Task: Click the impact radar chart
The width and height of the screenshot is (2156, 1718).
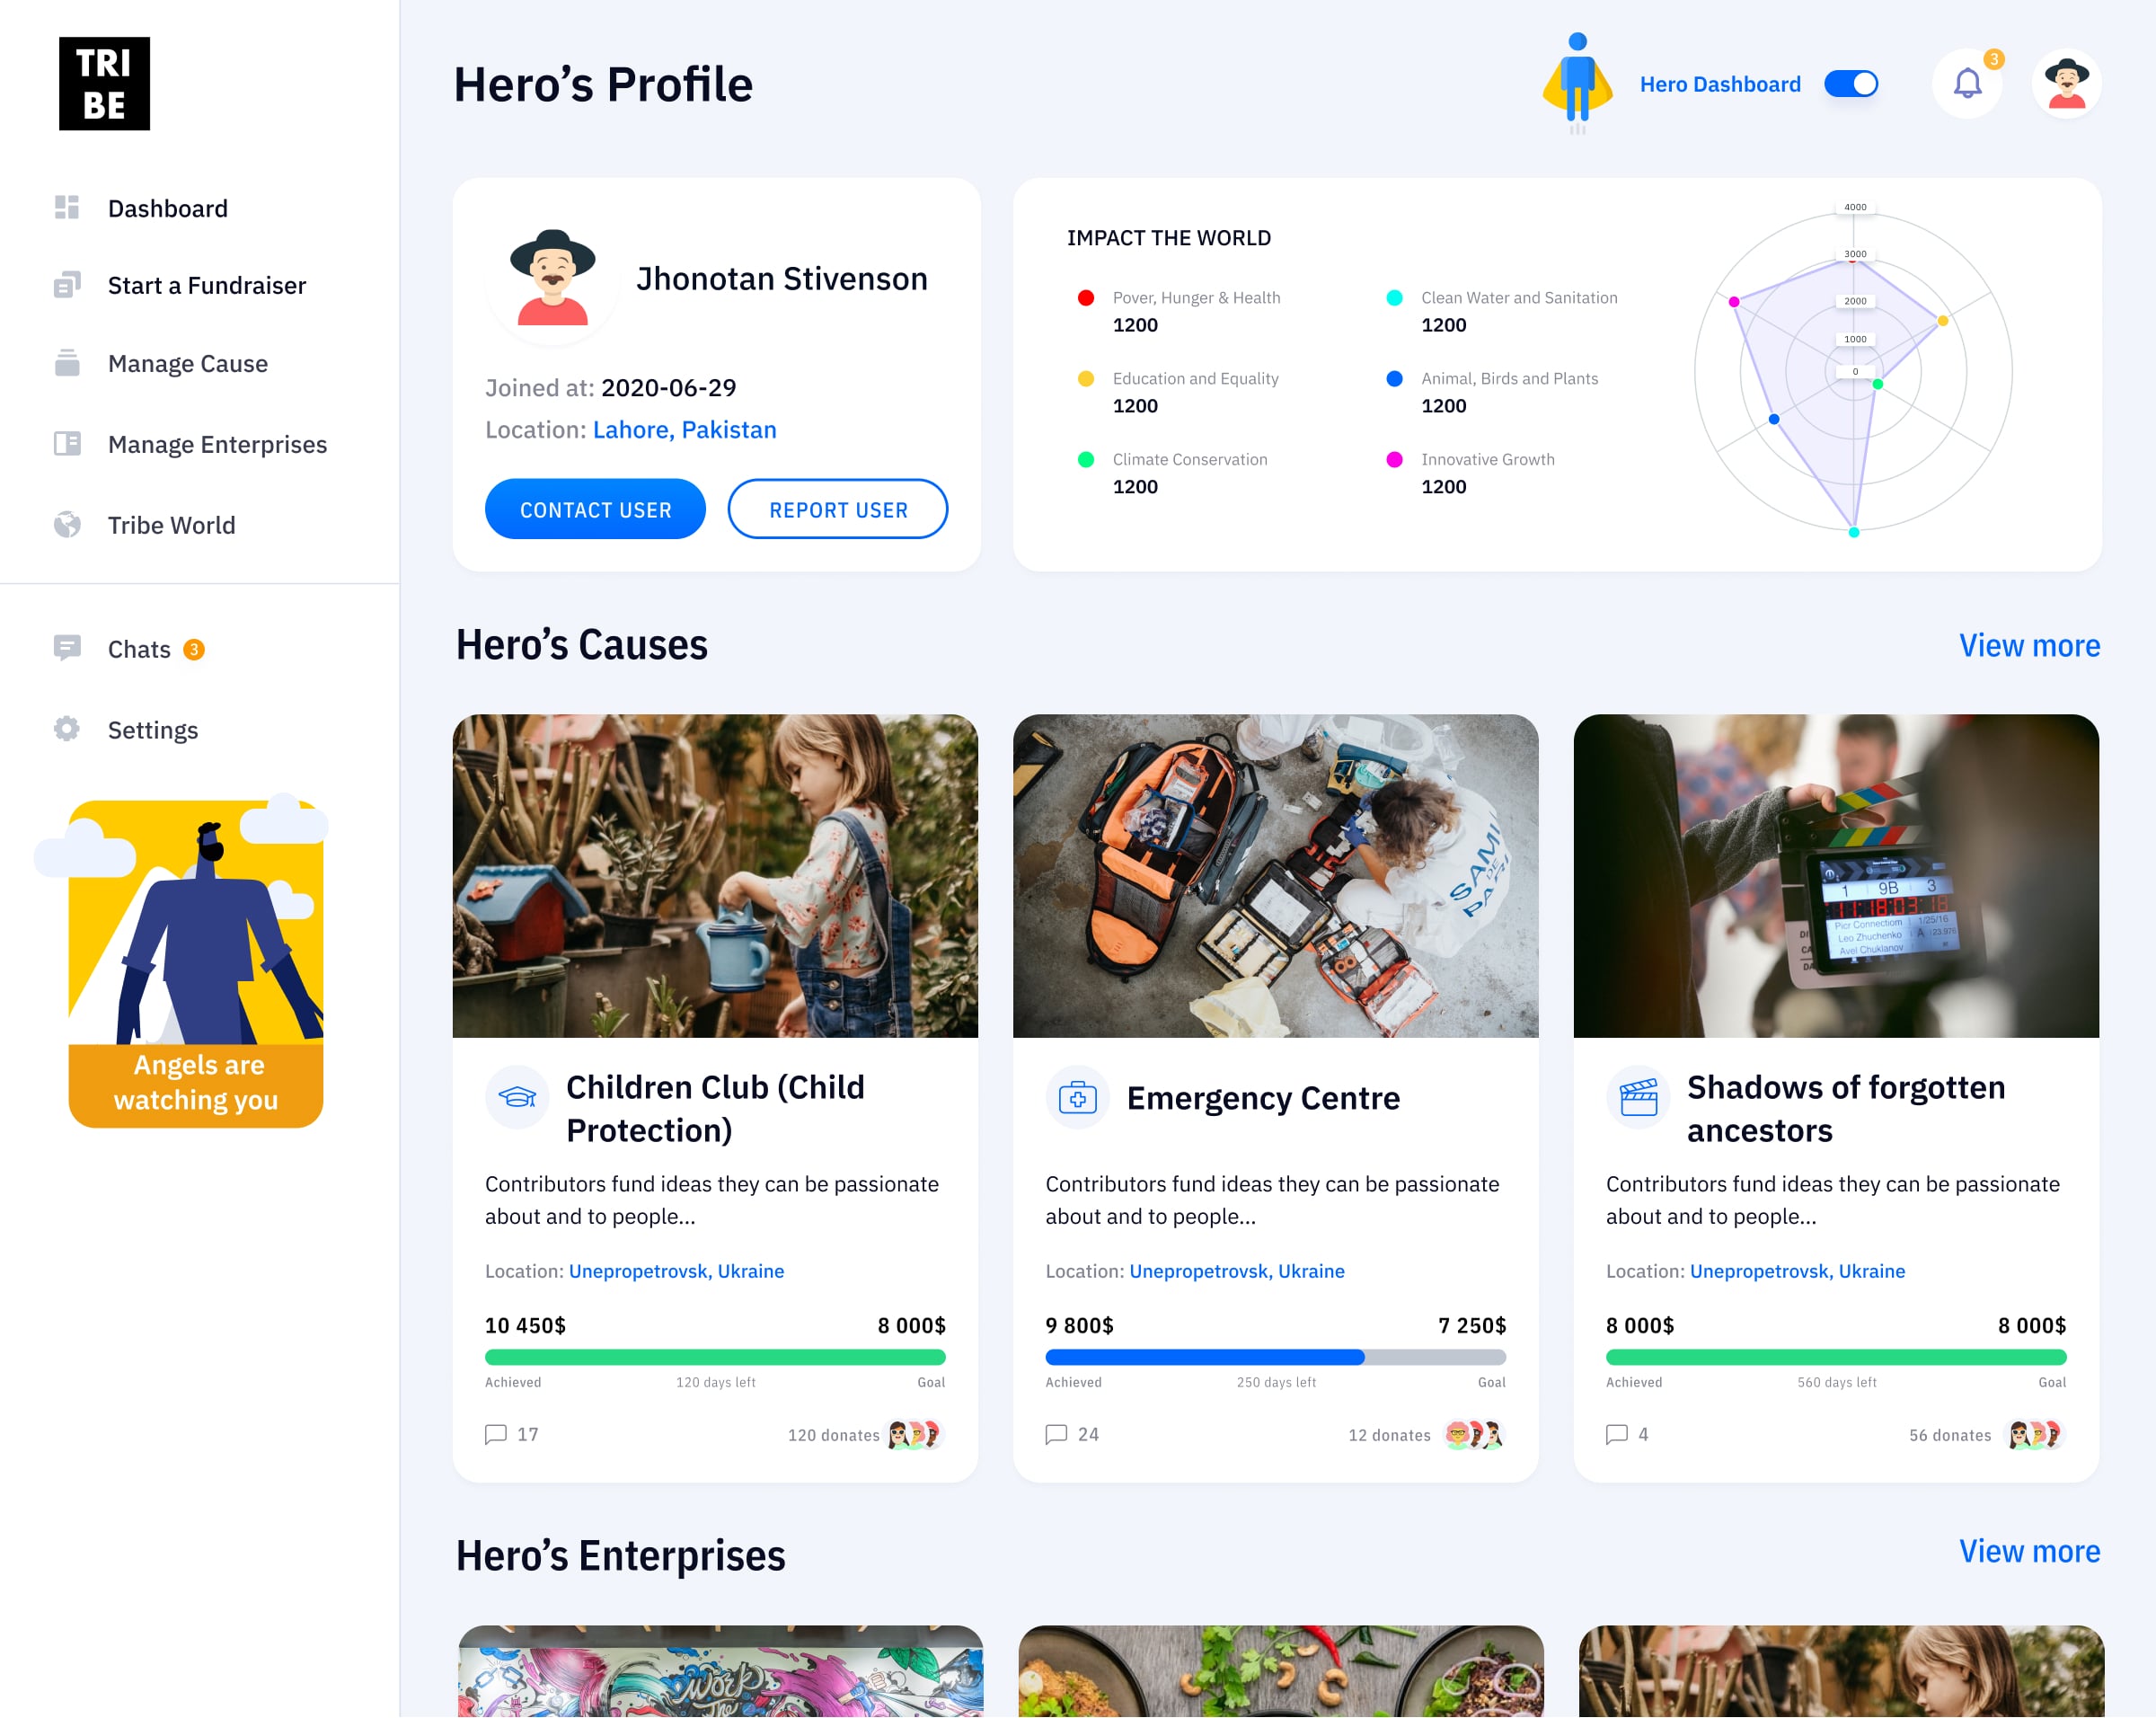Action: [1853, 370]
